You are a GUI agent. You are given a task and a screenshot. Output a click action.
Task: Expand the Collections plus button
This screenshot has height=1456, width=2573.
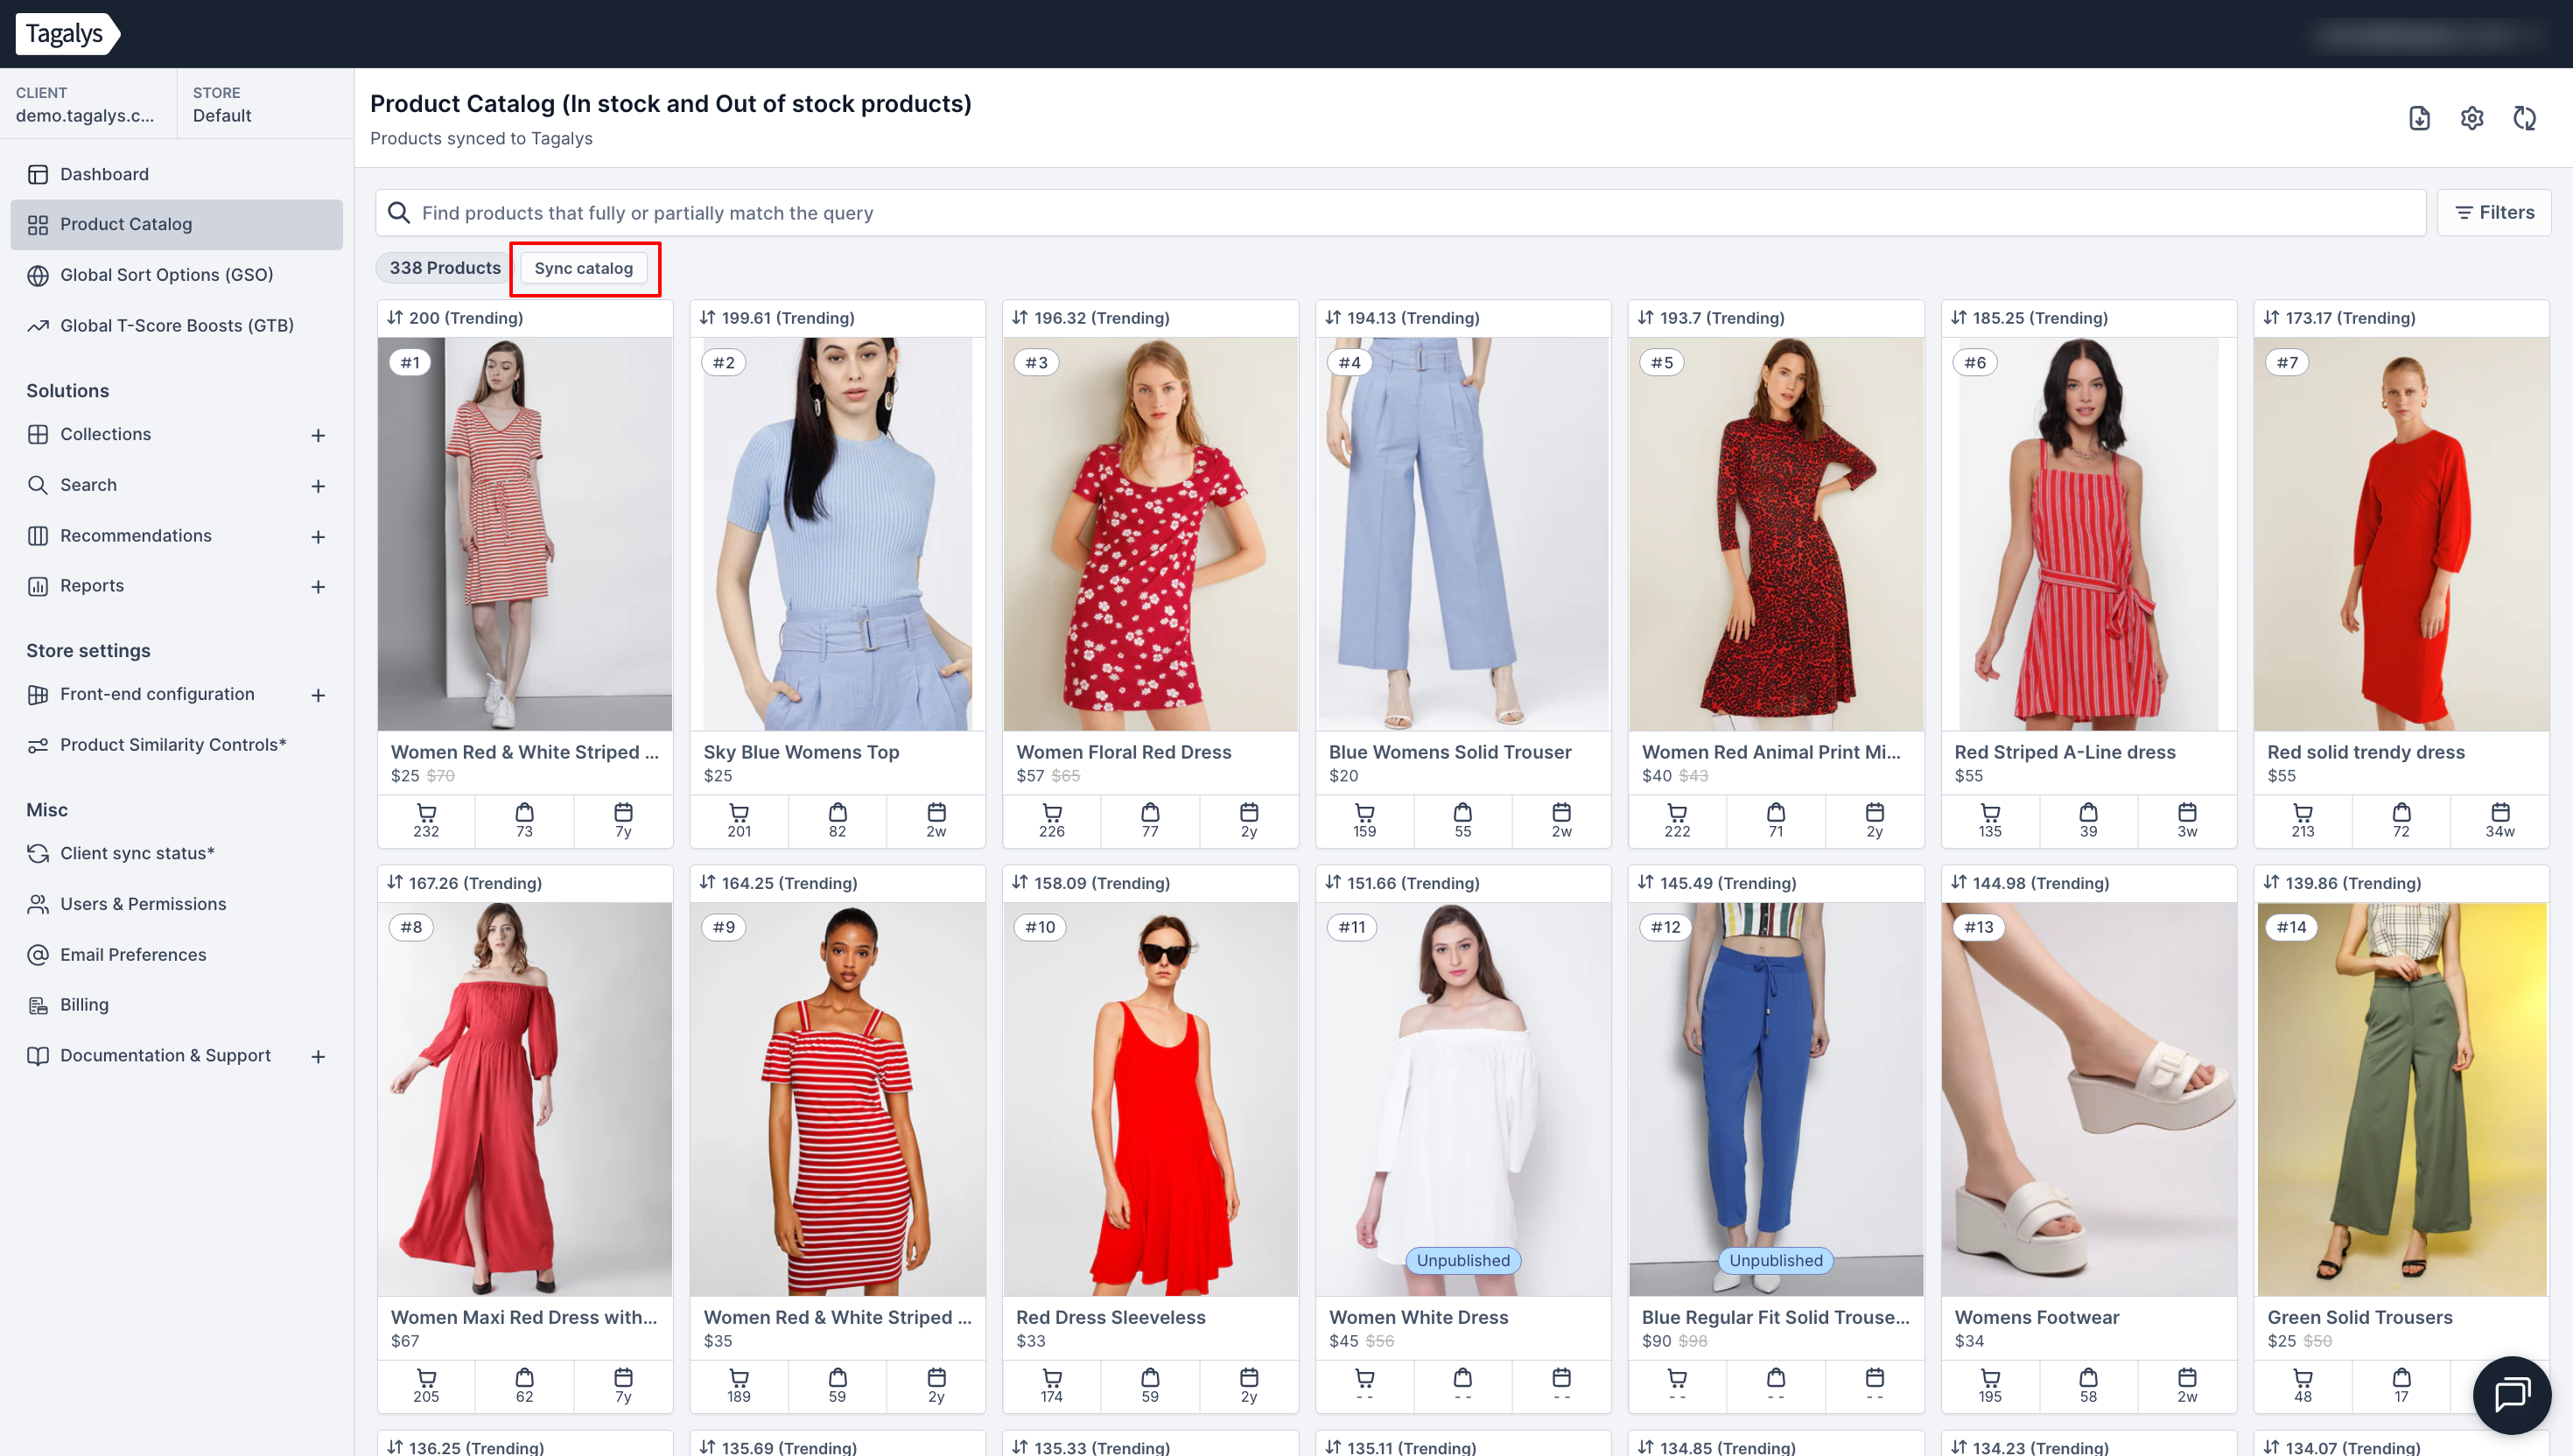tap(318, 435)
